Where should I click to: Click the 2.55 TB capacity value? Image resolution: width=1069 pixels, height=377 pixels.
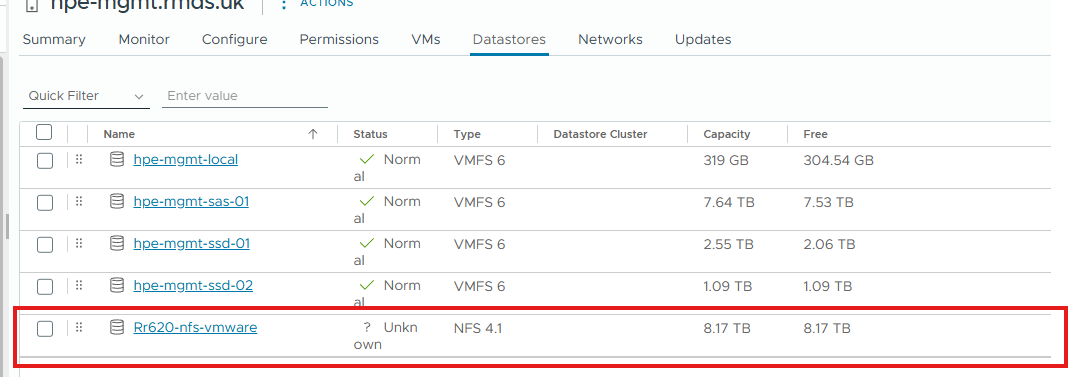point(729,244)
